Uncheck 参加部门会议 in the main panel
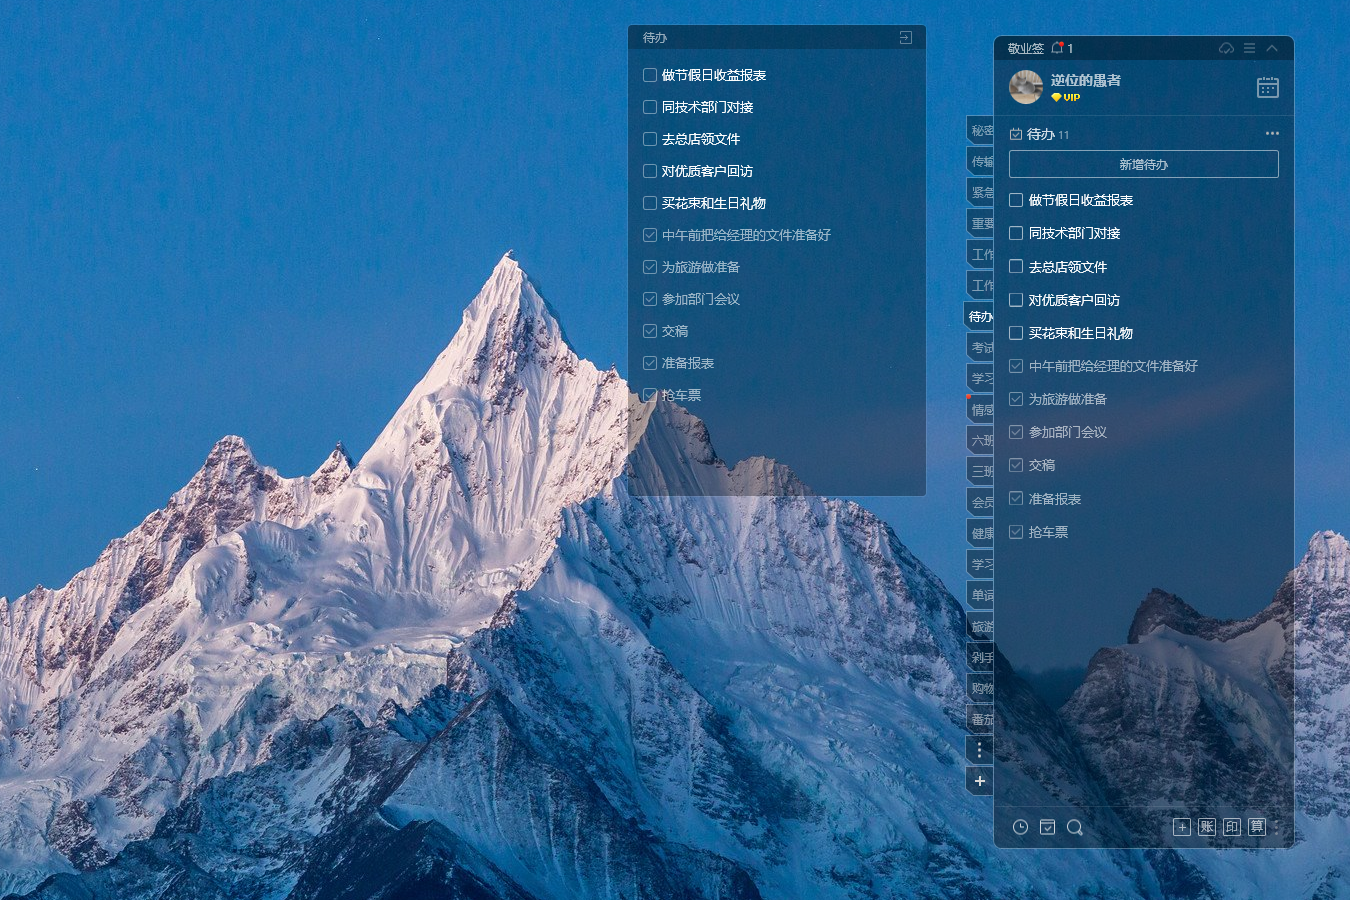Viewport: 1350px width, 900px height. pos(1016,432)
